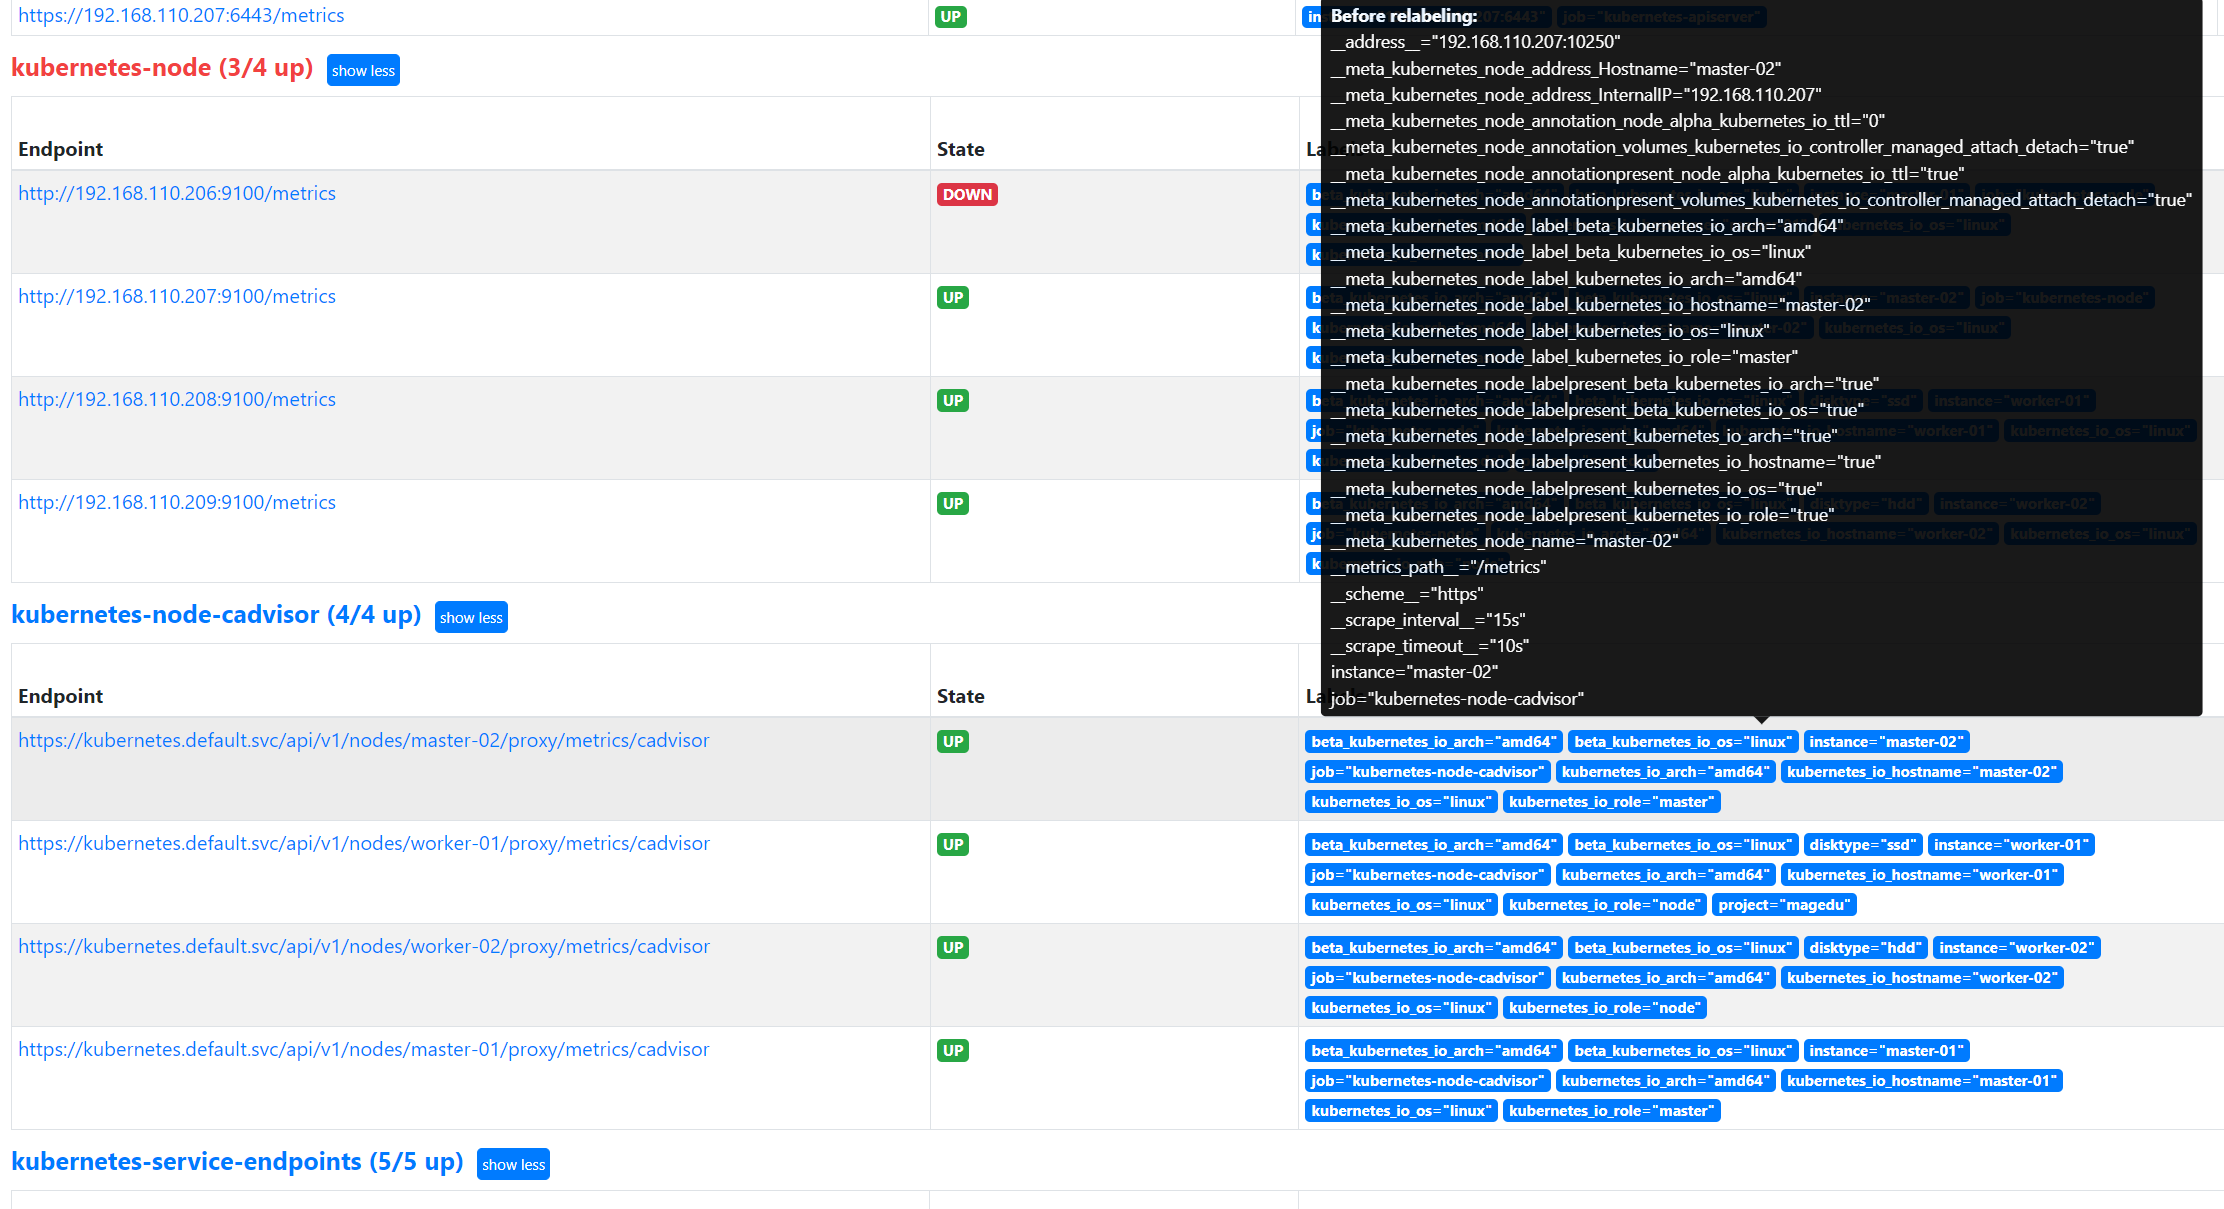2224x1209 pixels.
Task: Collapse the kubernetes-node section with show less
Action: (x=363, y=71)
